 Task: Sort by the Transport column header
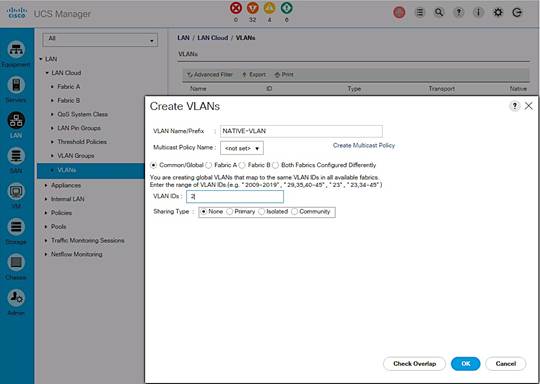point(442,89)
